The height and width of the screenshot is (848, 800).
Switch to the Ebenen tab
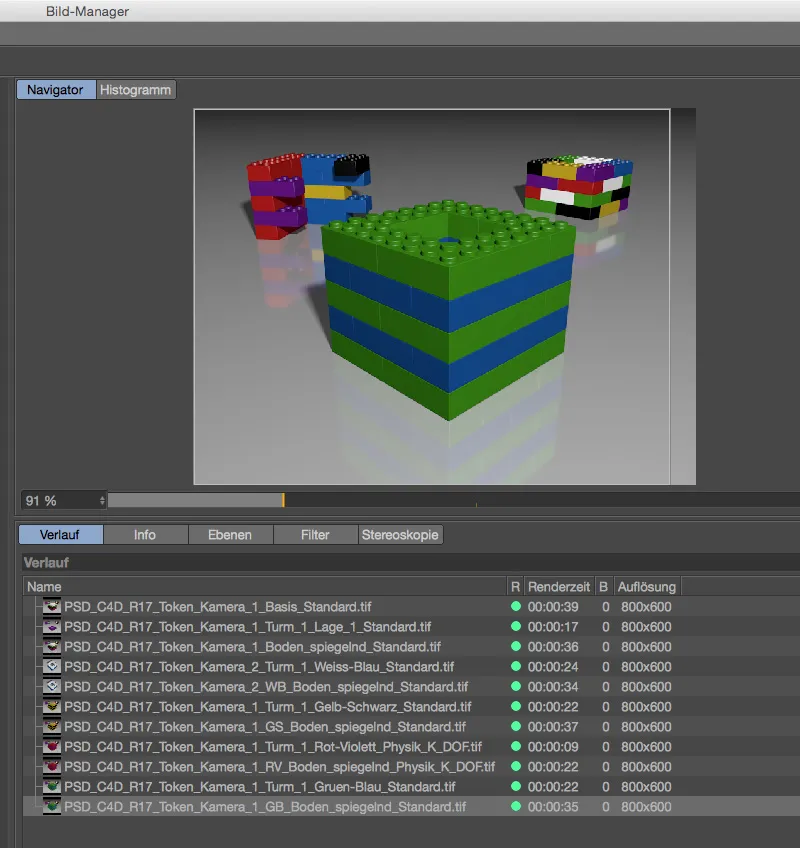pyautogui.click(x=230, y=535)
